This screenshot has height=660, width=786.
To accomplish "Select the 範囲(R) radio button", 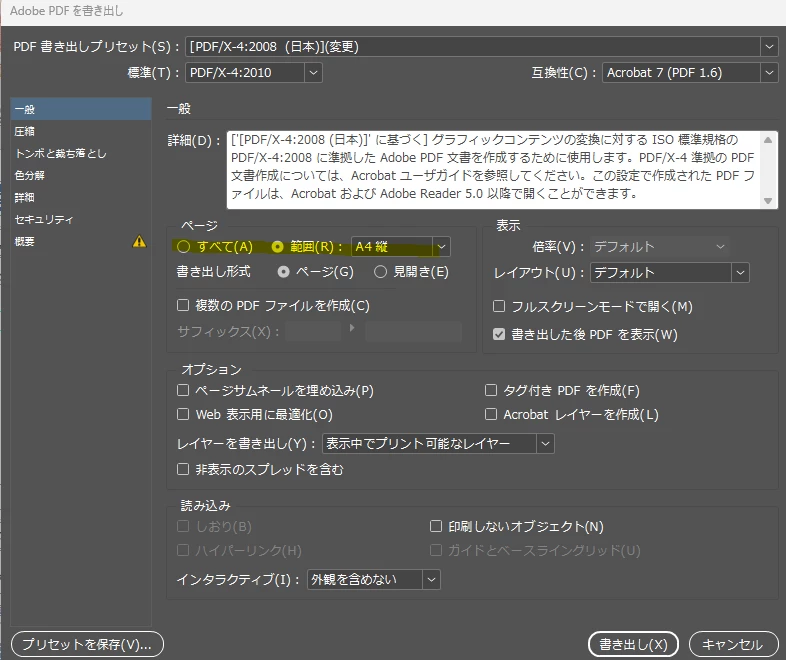I will coord(277,247).
